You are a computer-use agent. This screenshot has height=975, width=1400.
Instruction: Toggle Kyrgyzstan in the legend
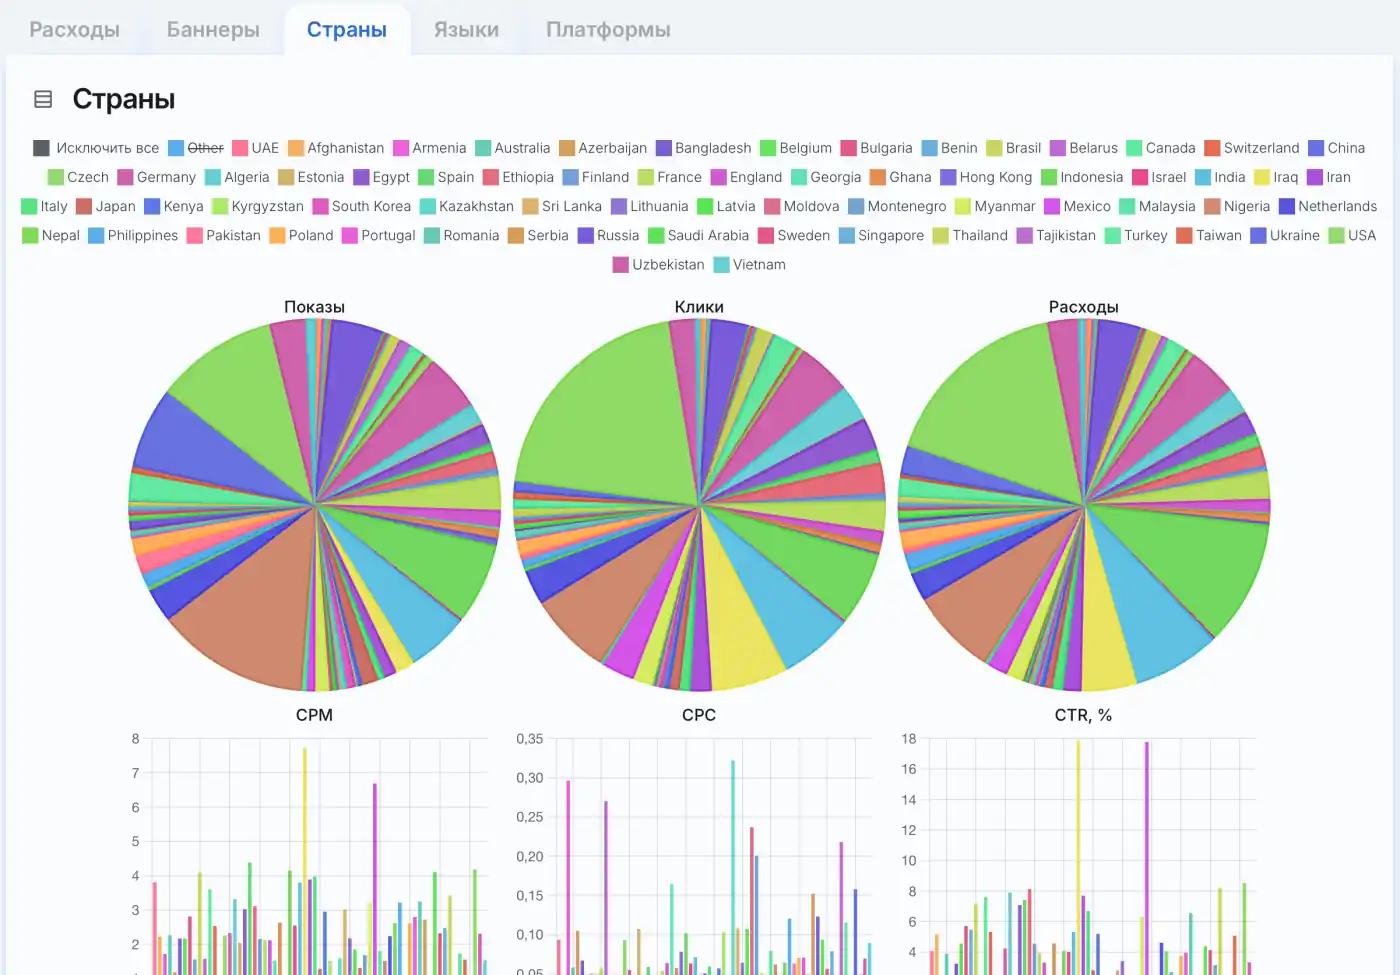258,206
